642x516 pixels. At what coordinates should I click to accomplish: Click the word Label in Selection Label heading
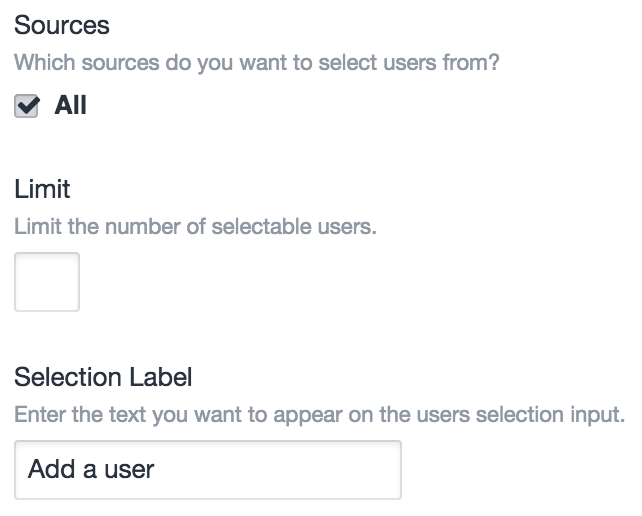[x=162, y=377]
